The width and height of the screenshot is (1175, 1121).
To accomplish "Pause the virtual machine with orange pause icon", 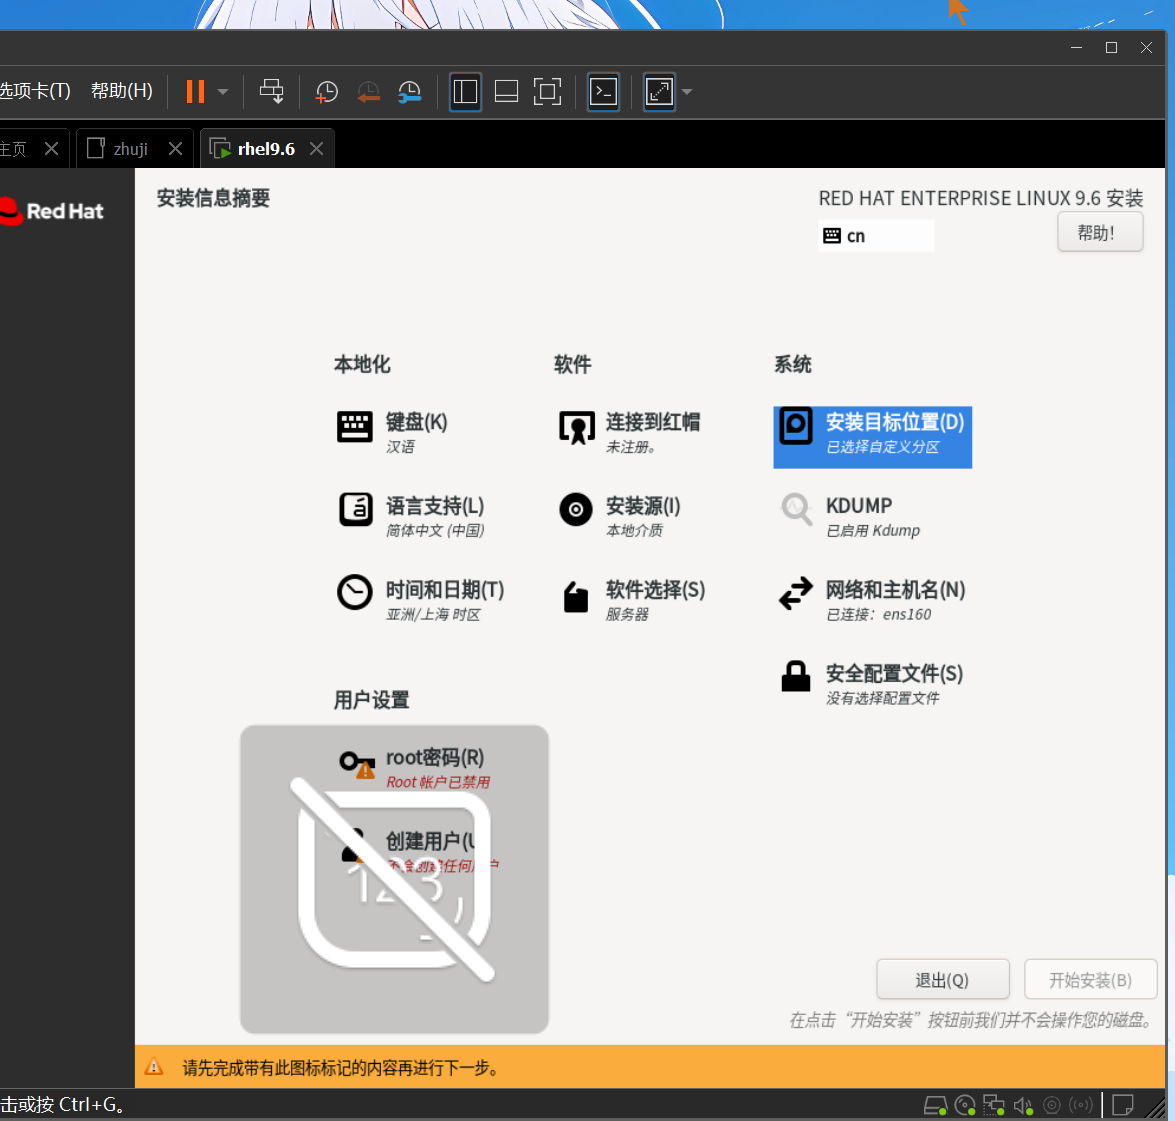I will tap(196, 91).
